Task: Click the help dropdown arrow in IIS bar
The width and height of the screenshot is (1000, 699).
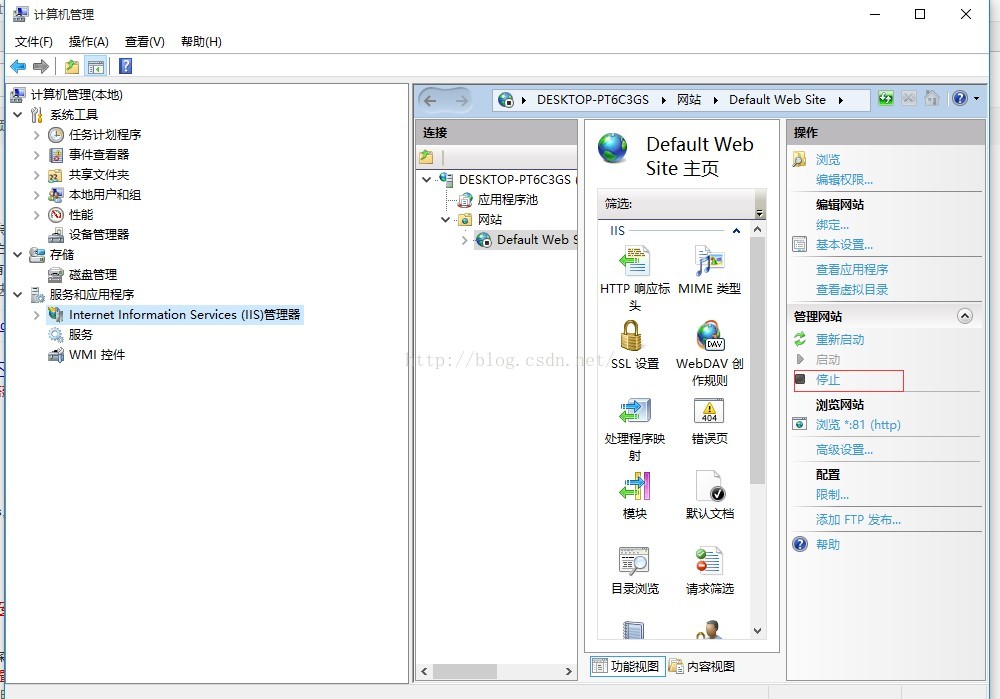Action: pos(976,99)
